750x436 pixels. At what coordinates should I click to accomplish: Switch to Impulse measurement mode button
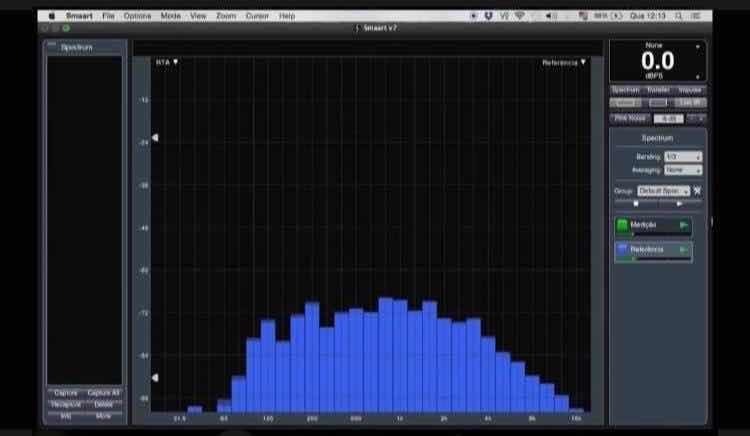click(690, 90)
